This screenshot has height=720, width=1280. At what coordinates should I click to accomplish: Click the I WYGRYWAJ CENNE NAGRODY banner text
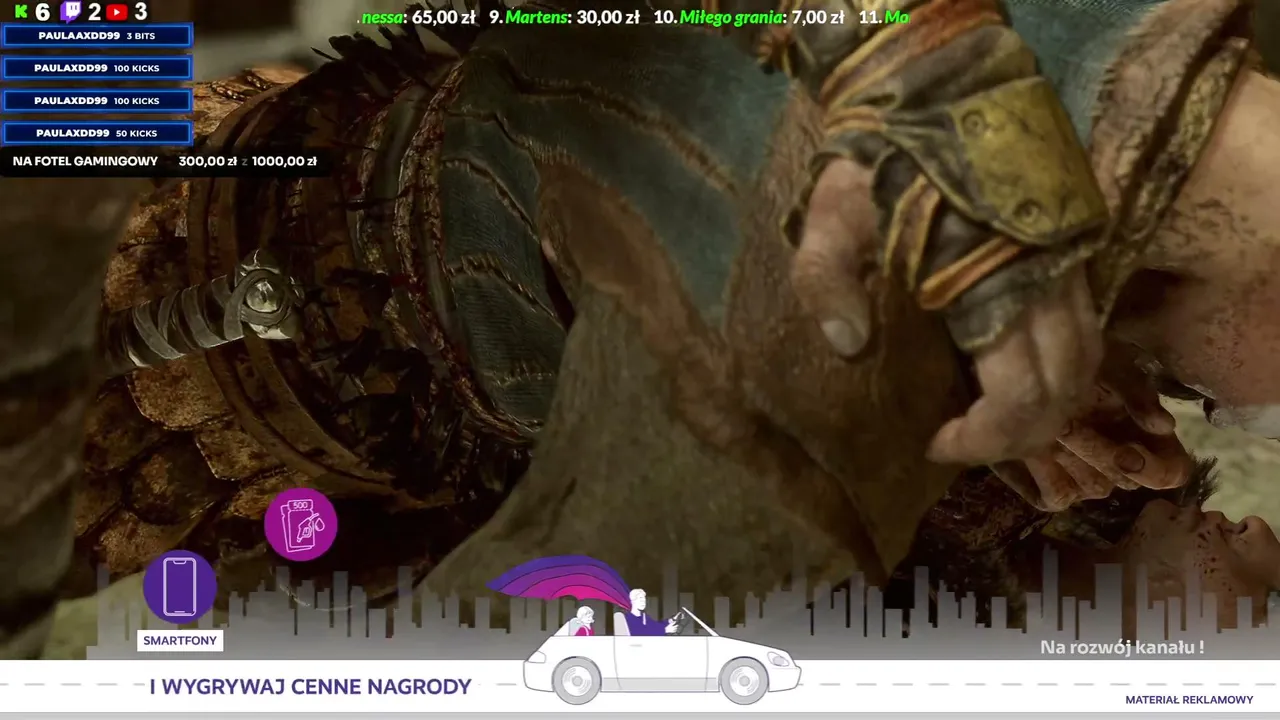coord(310,687)
